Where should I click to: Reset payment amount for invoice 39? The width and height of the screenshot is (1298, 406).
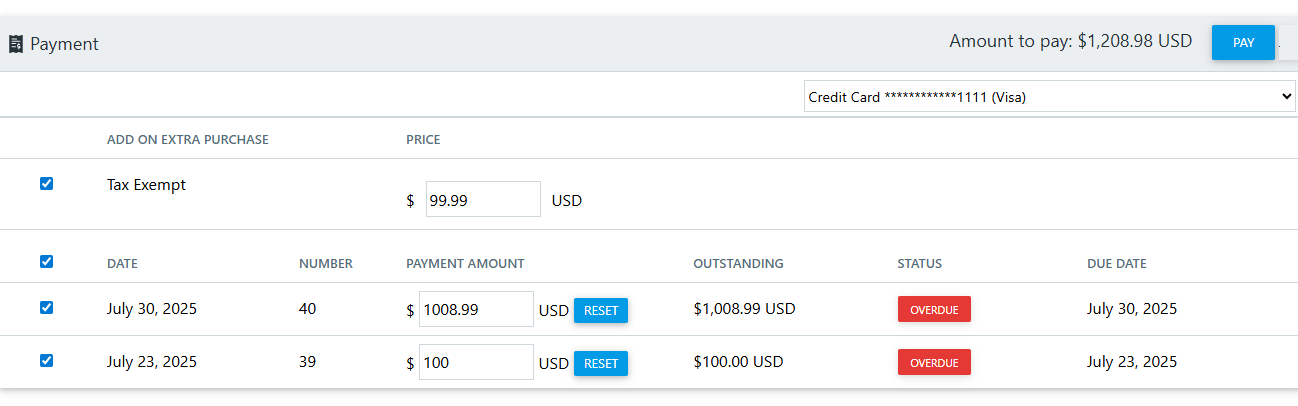tap(601, 363)
